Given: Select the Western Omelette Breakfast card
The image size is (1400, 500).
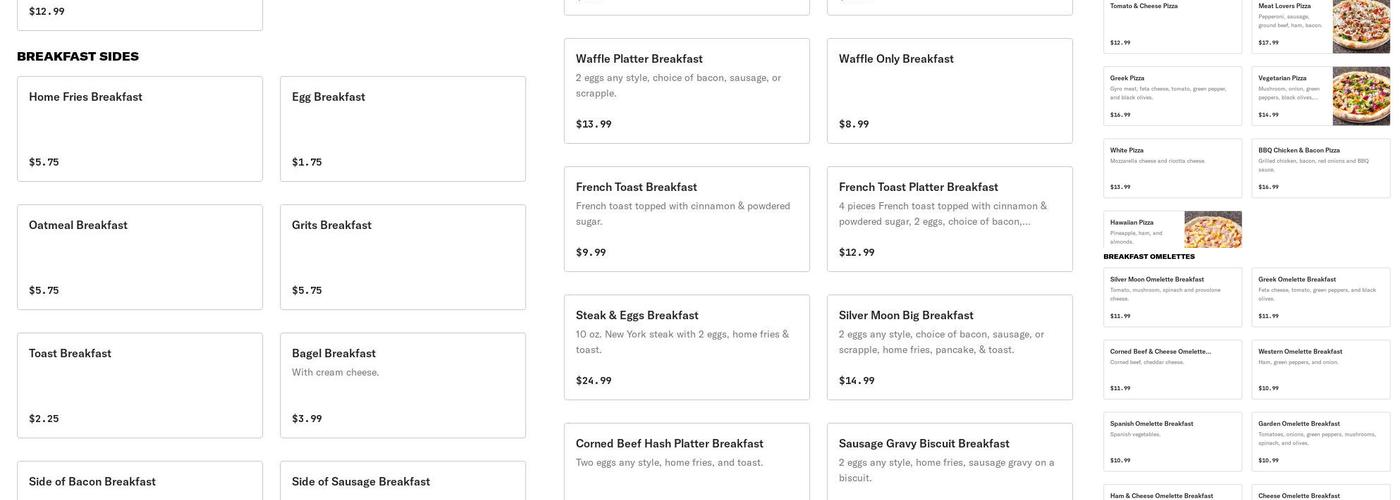Looking at the screenshot, I should (1320, 369).
